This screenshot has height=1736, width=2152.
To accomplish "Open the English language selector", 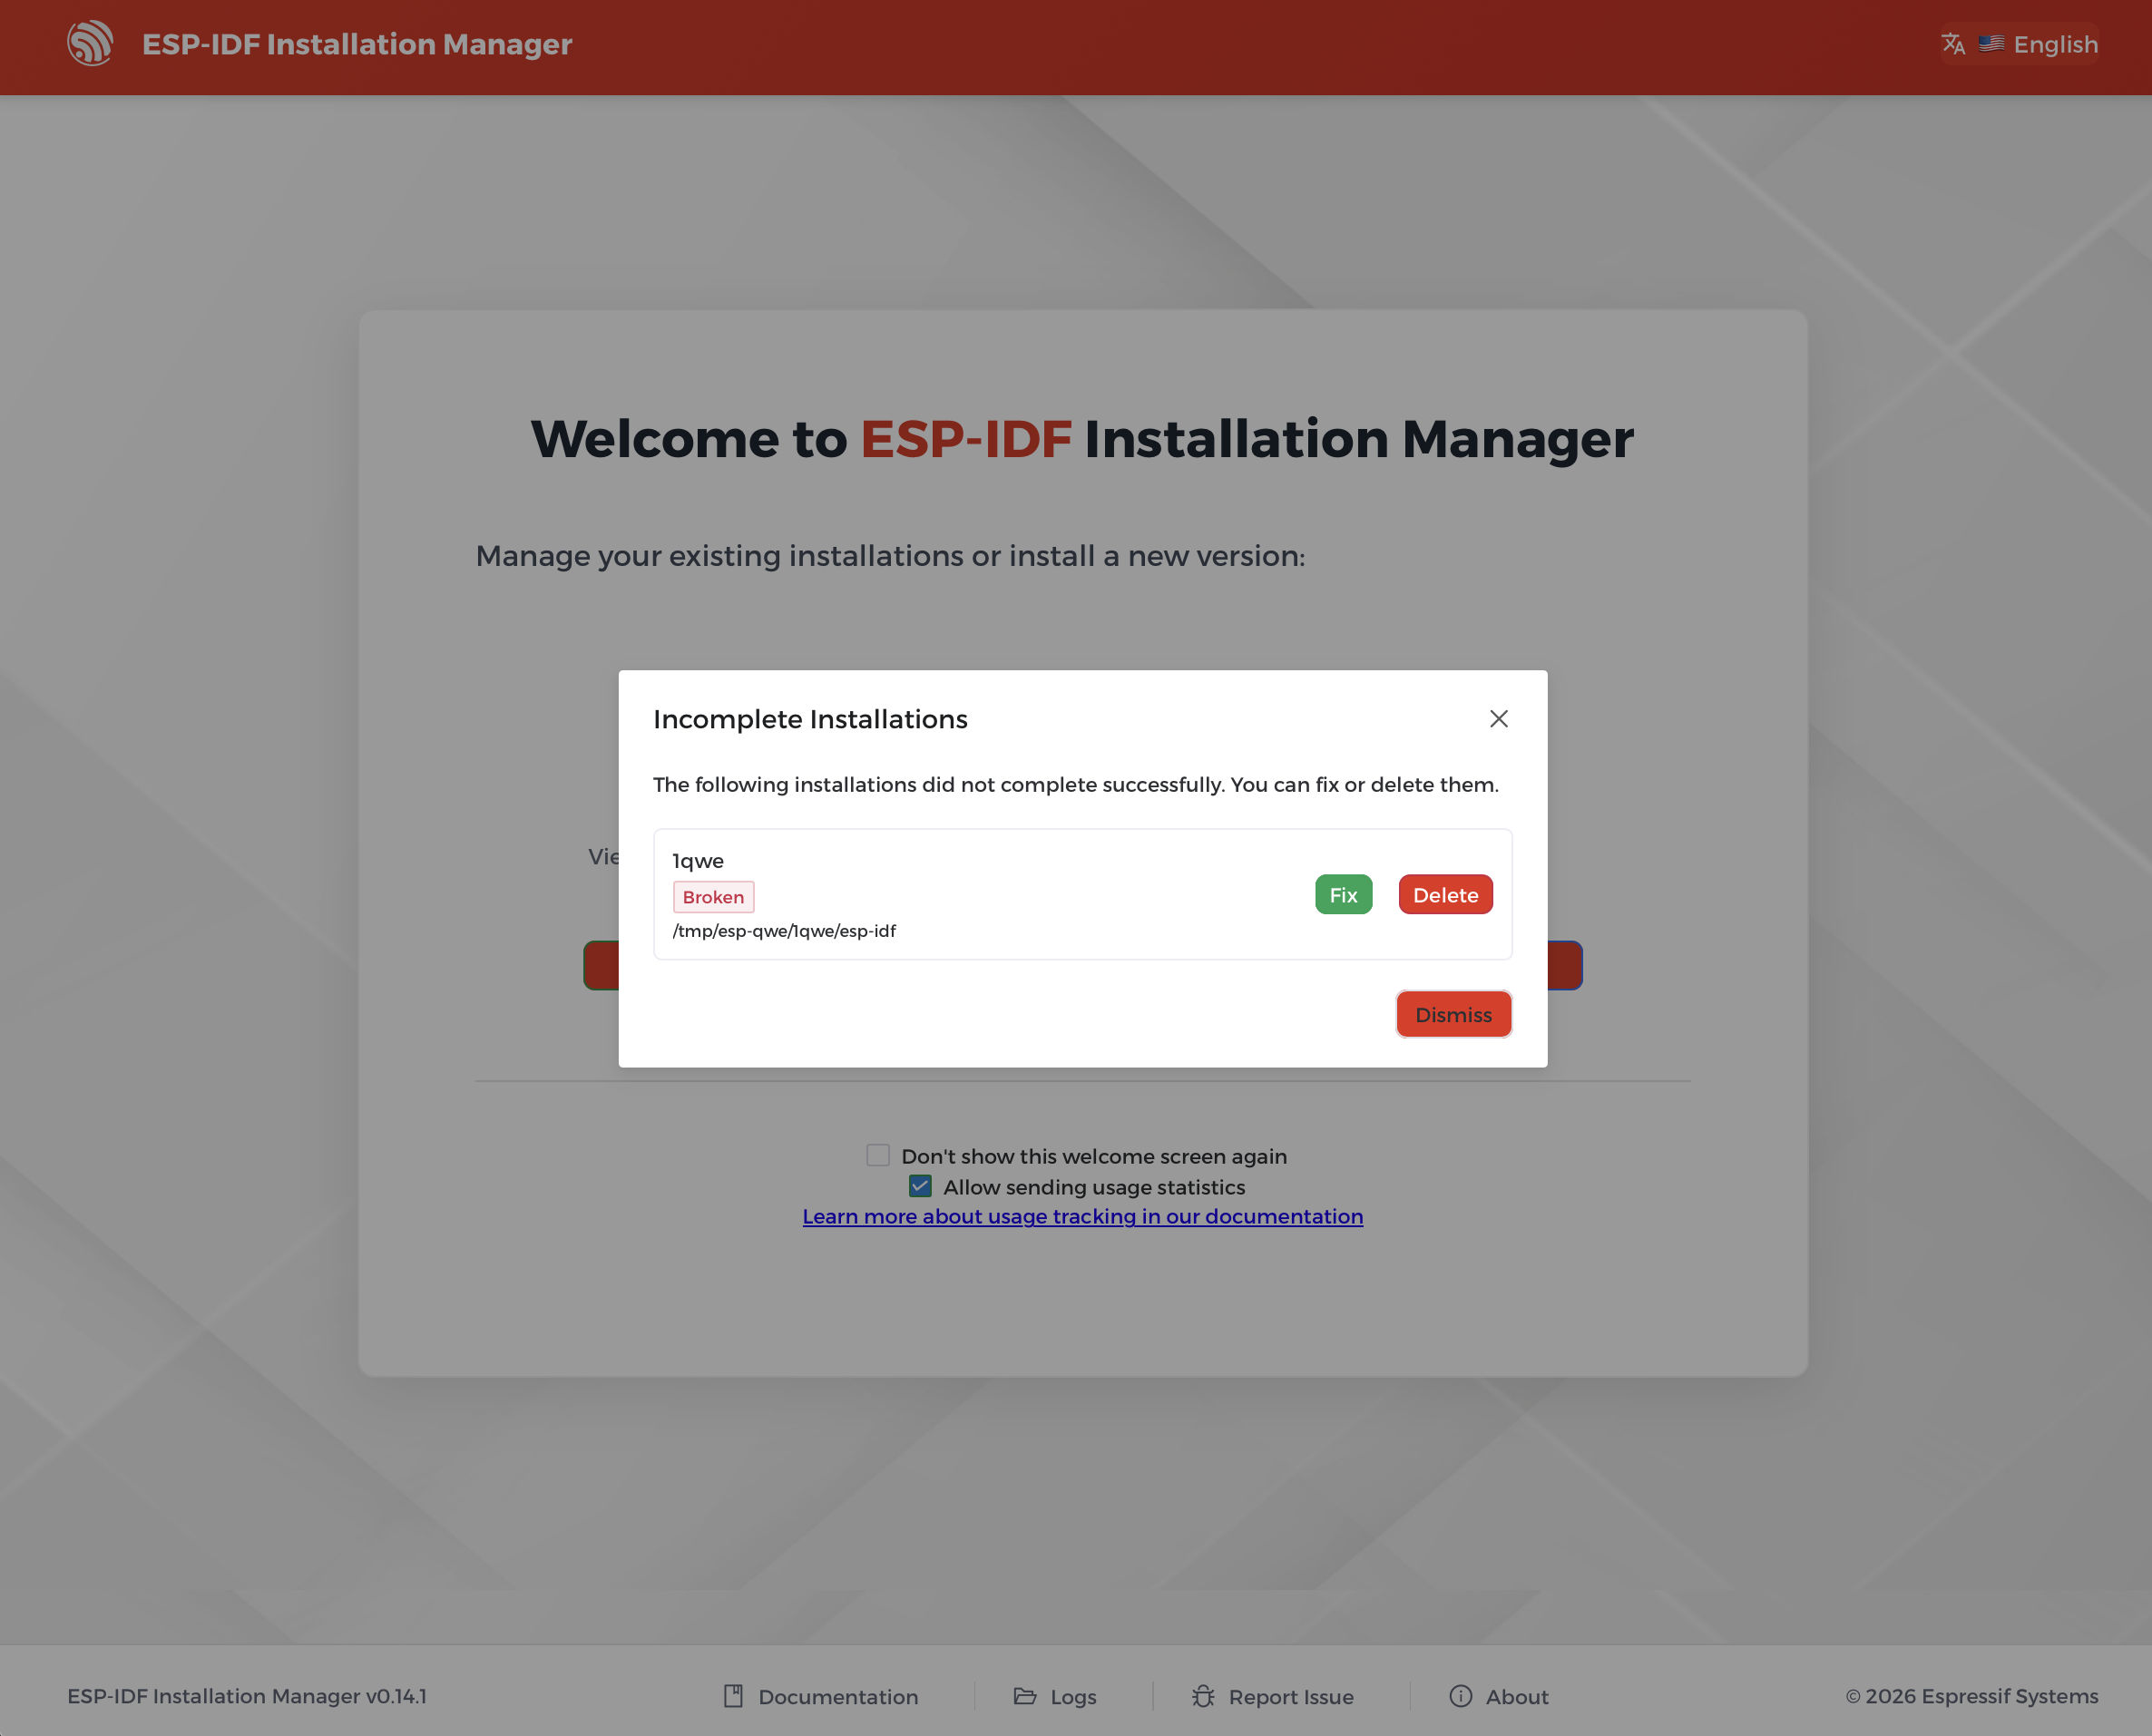I will pyautogui.click(x=2019, y=44).
